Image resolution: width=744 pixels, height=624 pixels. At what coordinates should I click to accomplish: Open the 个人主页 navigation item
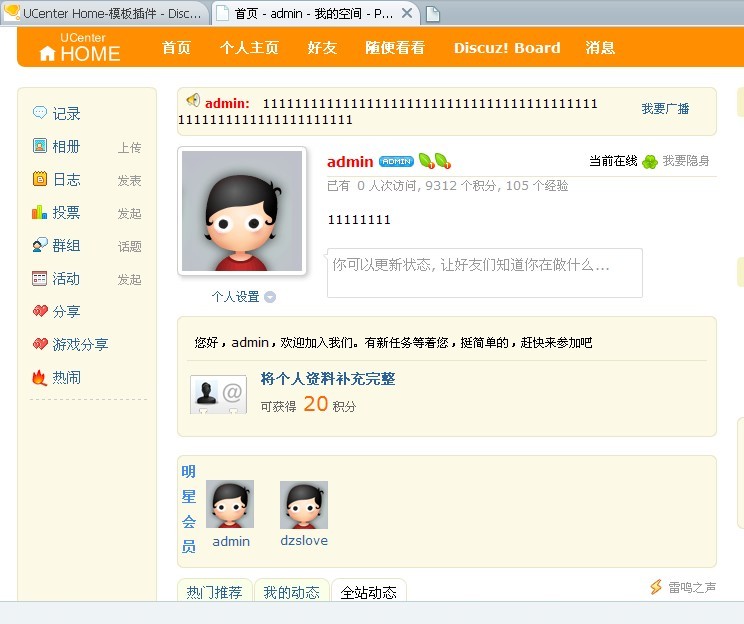[249, 47]
